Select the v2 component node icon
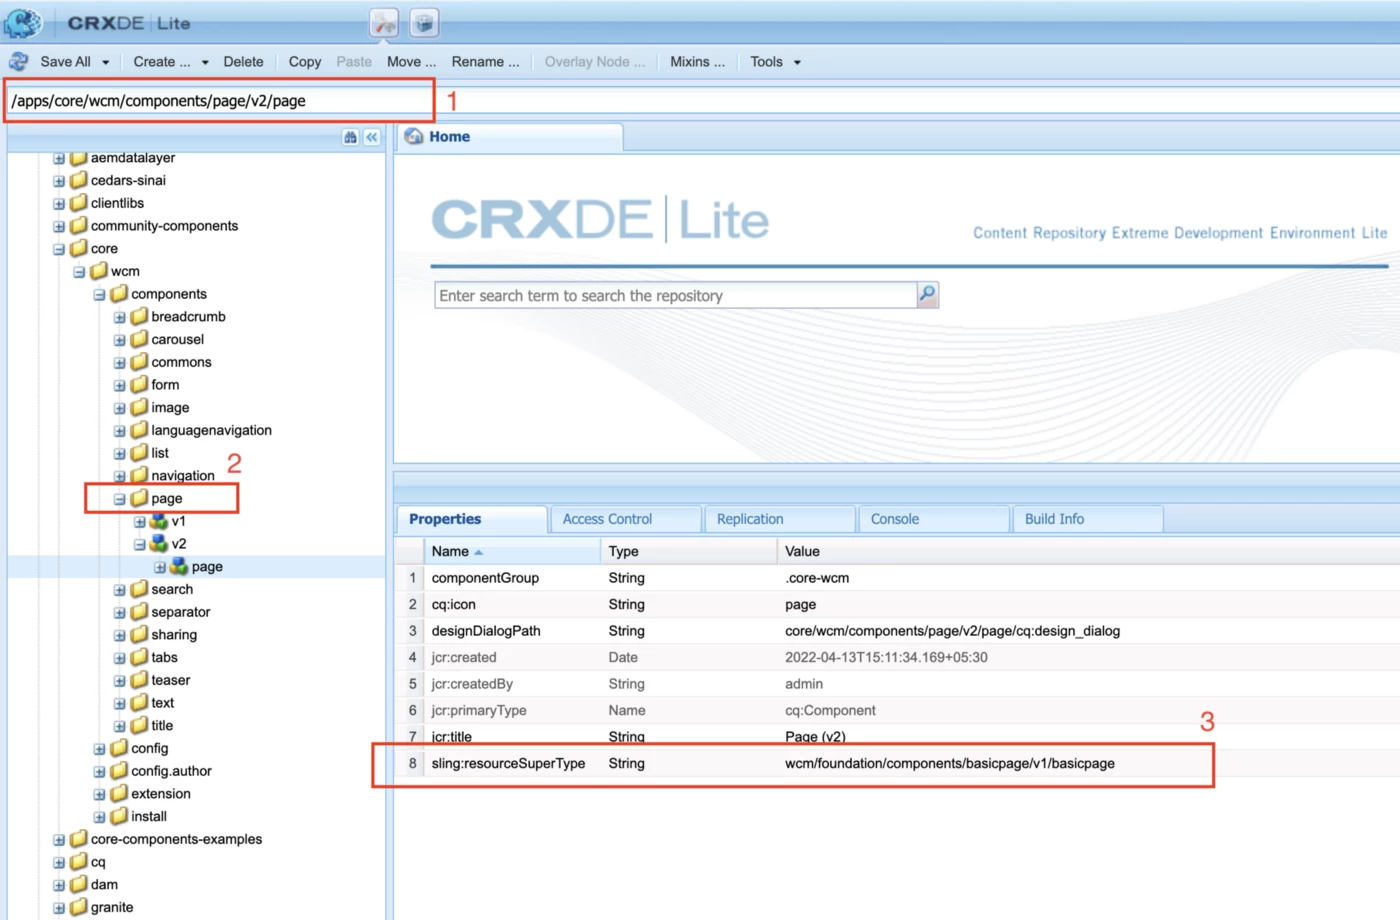This screenshot has height=920, width=1400. point(159,544)
